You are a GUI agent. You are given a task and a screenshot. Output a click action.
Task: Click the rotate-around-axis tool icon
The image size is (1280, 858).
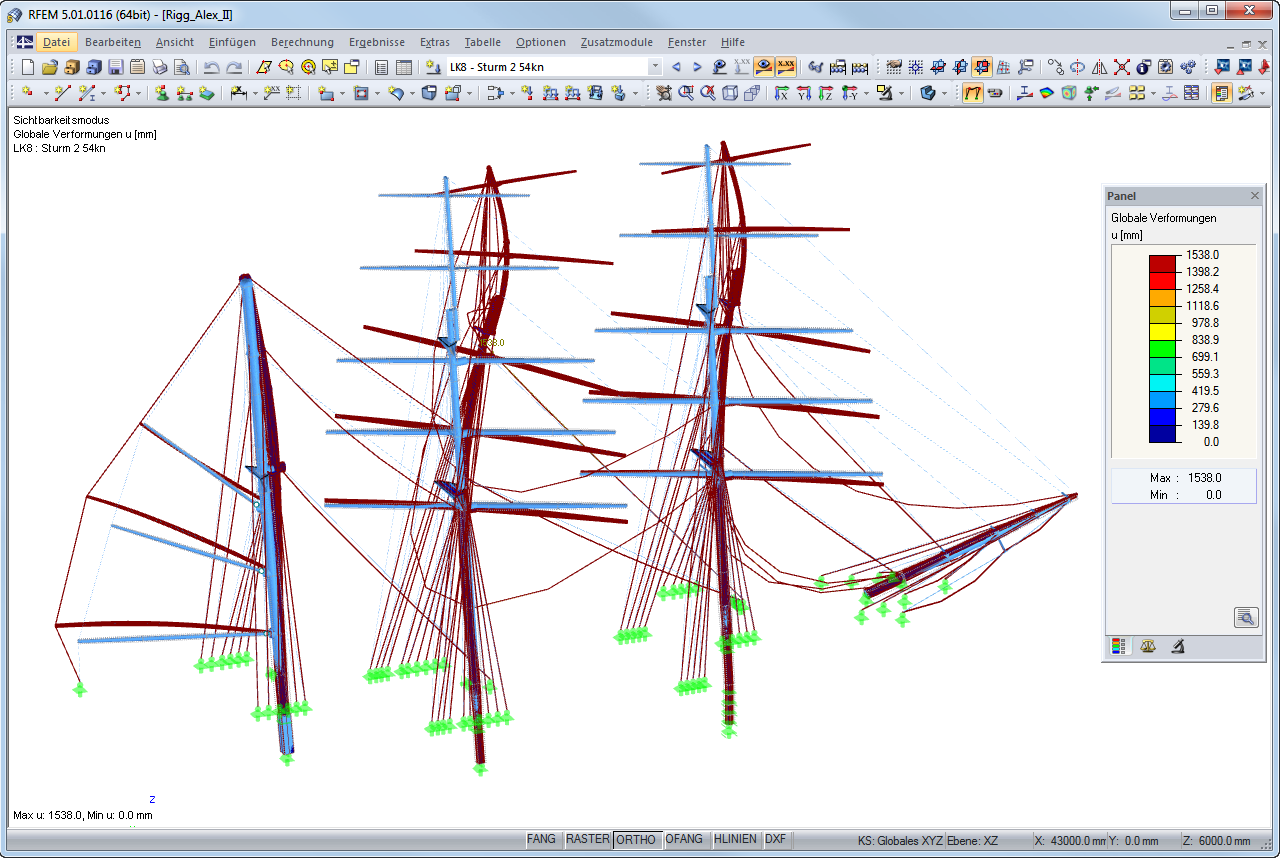point(1078,67)
